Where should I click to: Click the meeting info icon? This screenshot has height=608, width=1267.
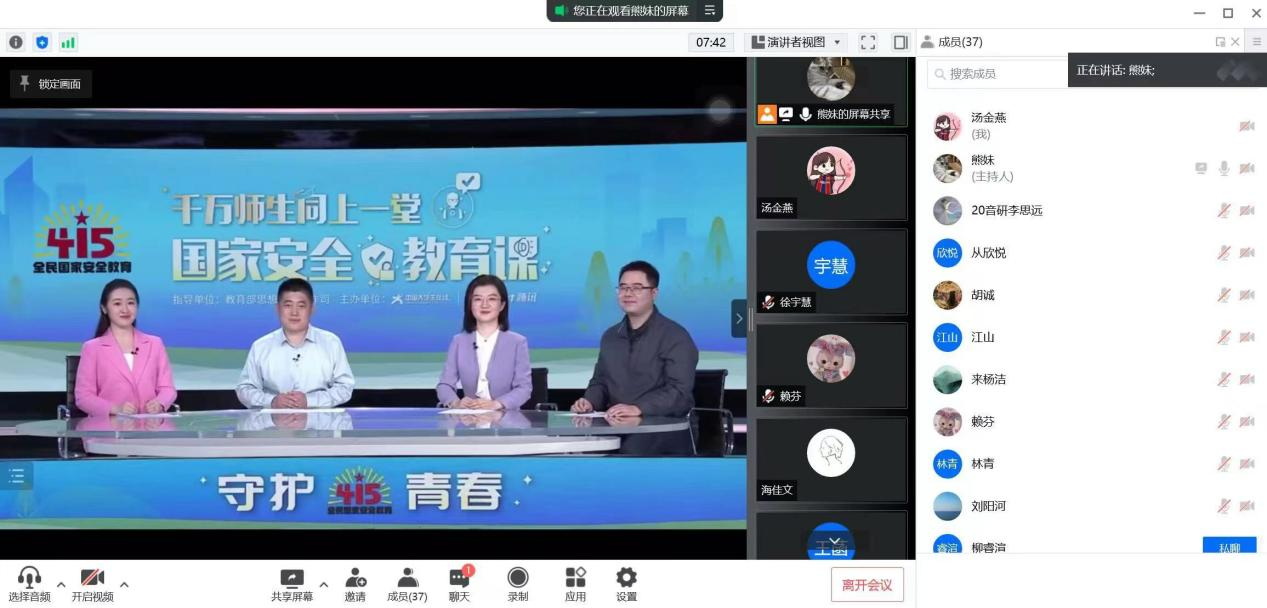click(x=16, y=42)
